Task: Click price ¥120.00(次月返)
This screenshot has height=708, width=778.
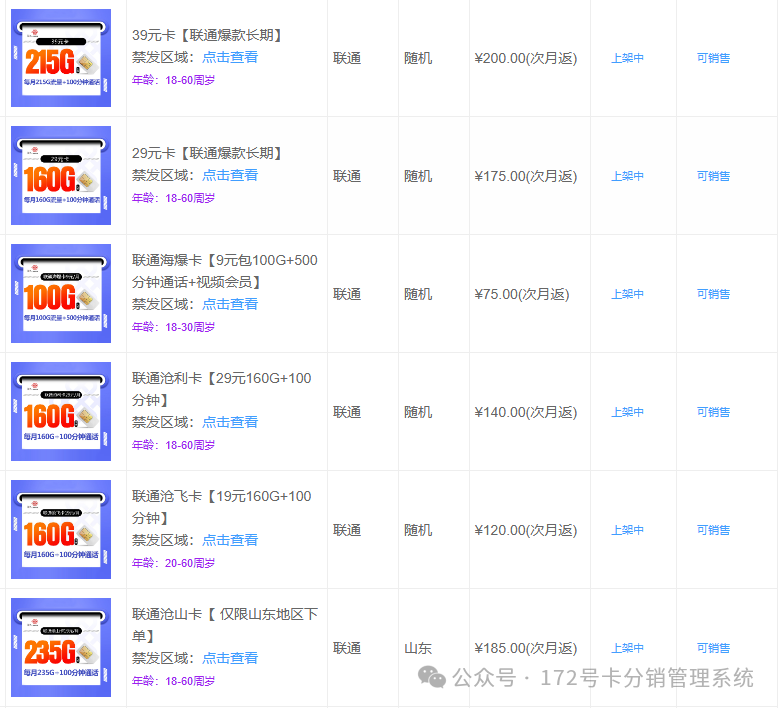Action: click(526, 530)
